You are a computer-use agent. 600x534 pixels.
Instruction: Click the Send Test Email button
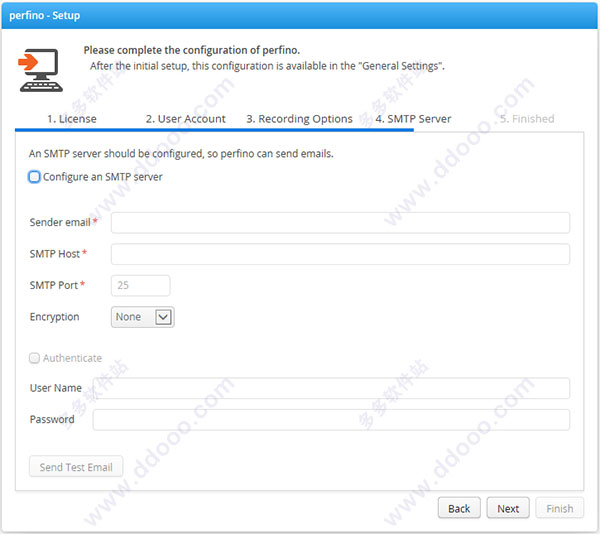click(x=76, y=467)
